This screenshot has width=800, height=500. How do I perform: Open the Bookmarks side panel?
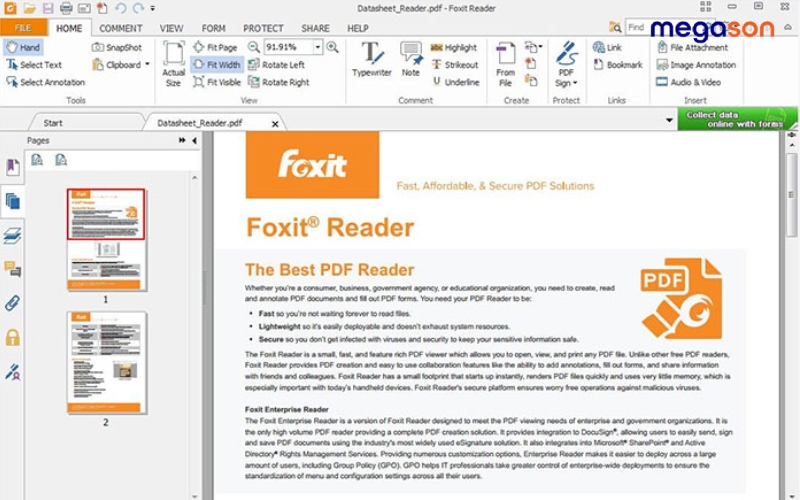(x=12, y=167)
